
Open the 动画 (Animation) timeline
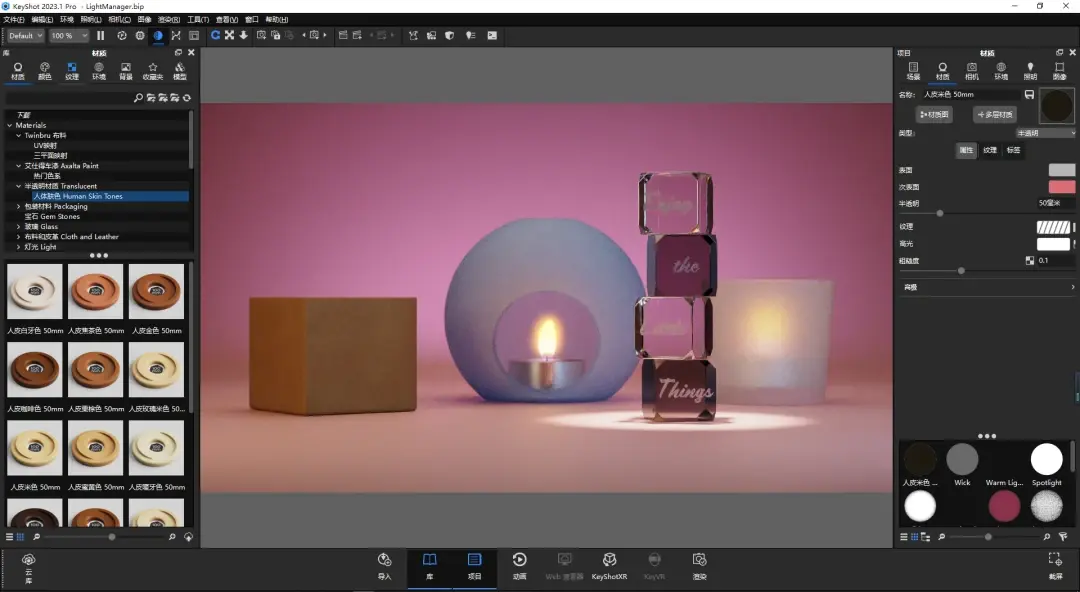tap(519, 567)
